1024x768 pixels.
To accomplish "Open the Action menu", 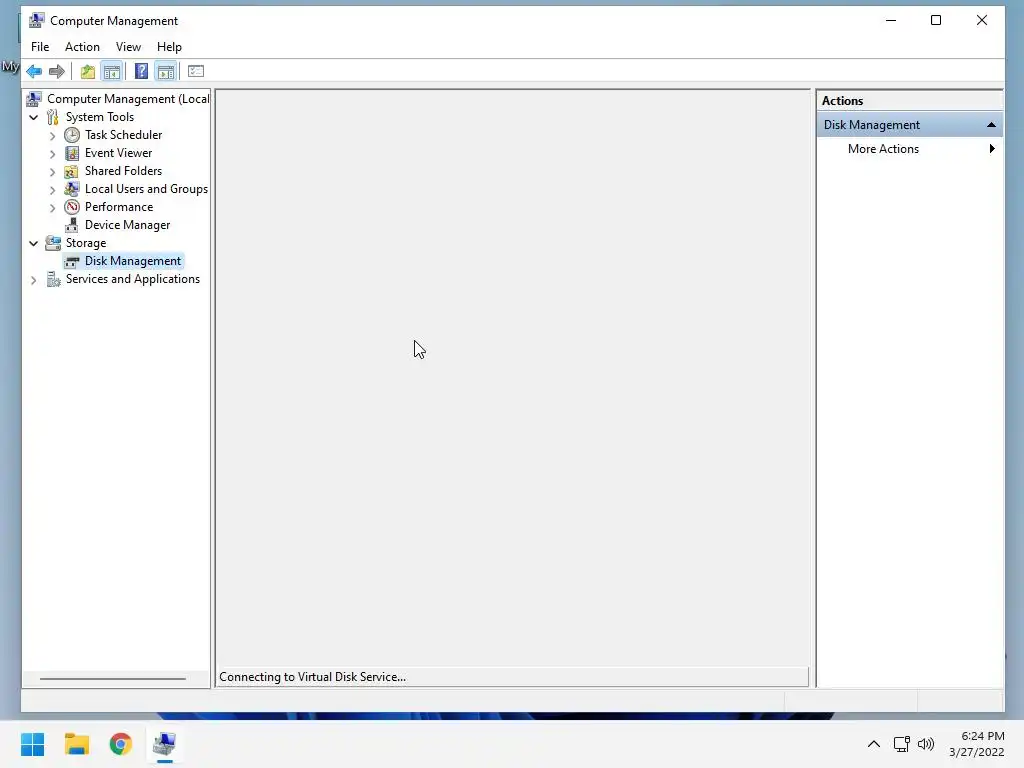I will click(82, 47).
